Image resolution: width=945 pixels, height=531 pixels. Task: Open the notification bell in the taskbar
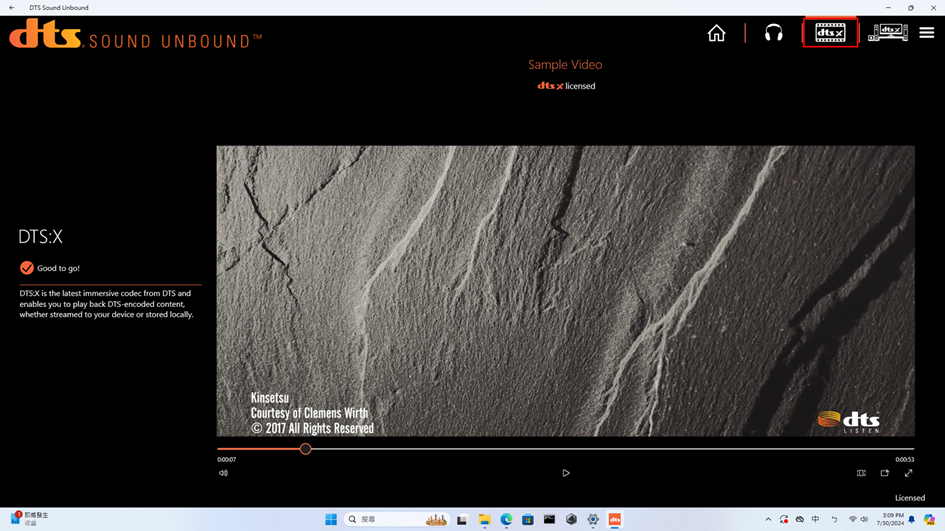point(912,520)
